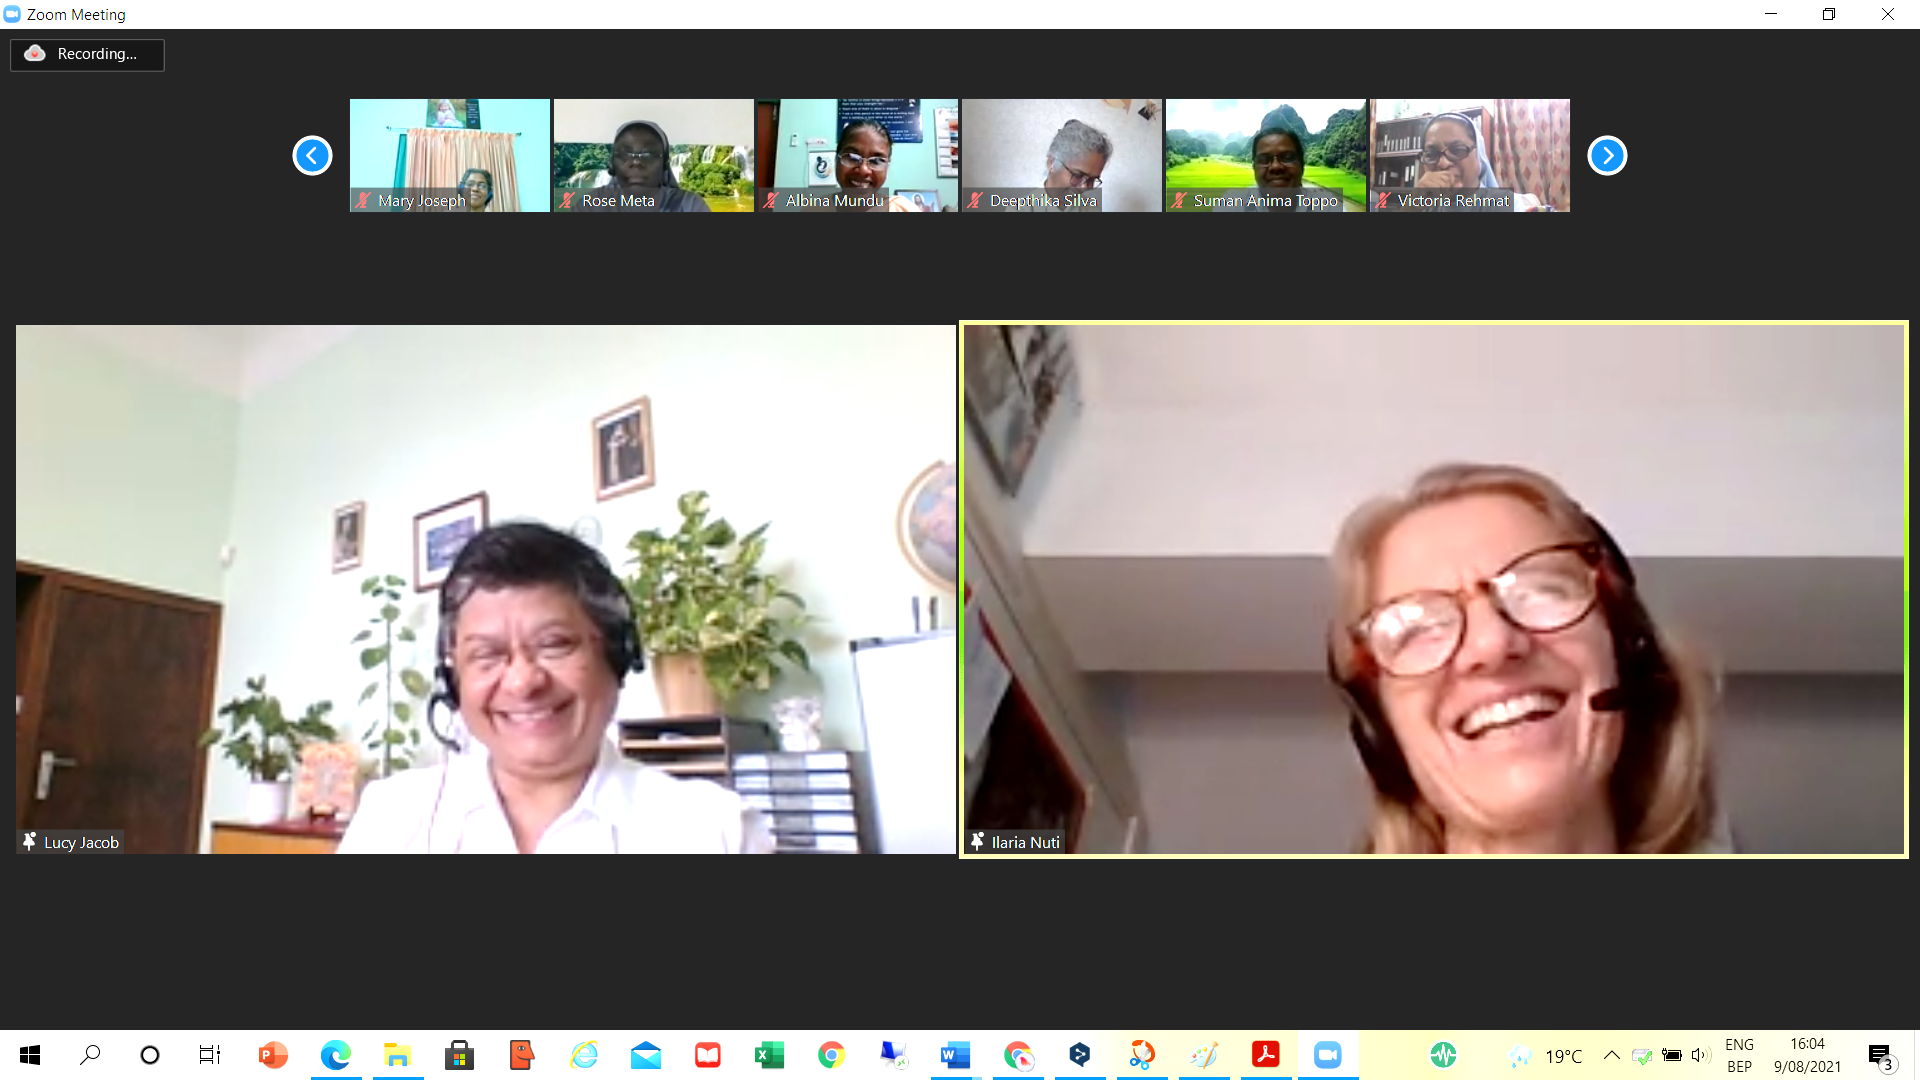Open Zoom app in the taskbar

(x=1327, y=1055)
